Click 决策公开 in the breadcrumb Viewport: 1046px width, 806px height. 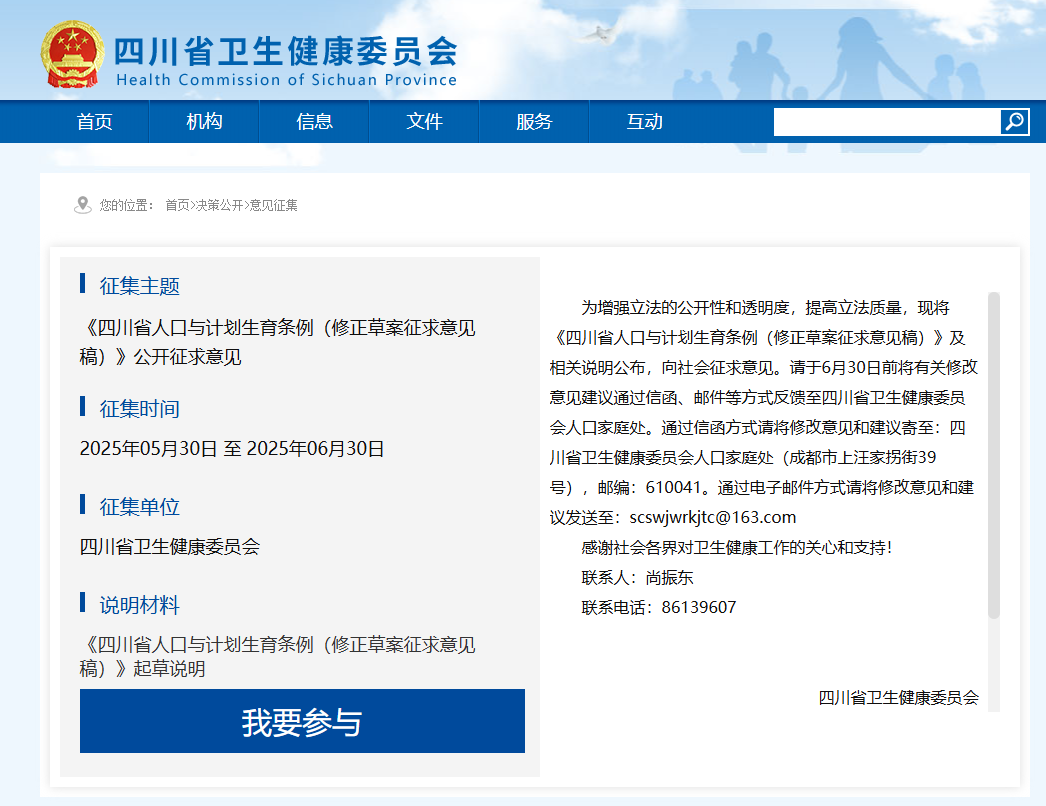[x=219, y=206]
